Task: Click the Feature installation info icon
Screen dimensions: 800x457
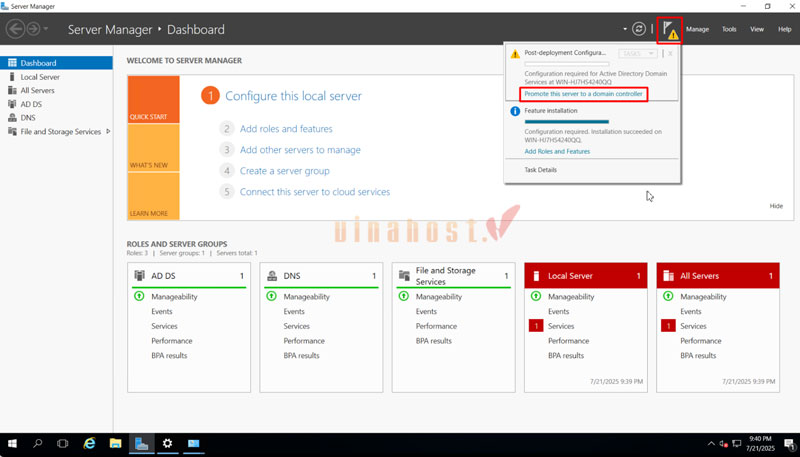Action: tap(515, 111)
